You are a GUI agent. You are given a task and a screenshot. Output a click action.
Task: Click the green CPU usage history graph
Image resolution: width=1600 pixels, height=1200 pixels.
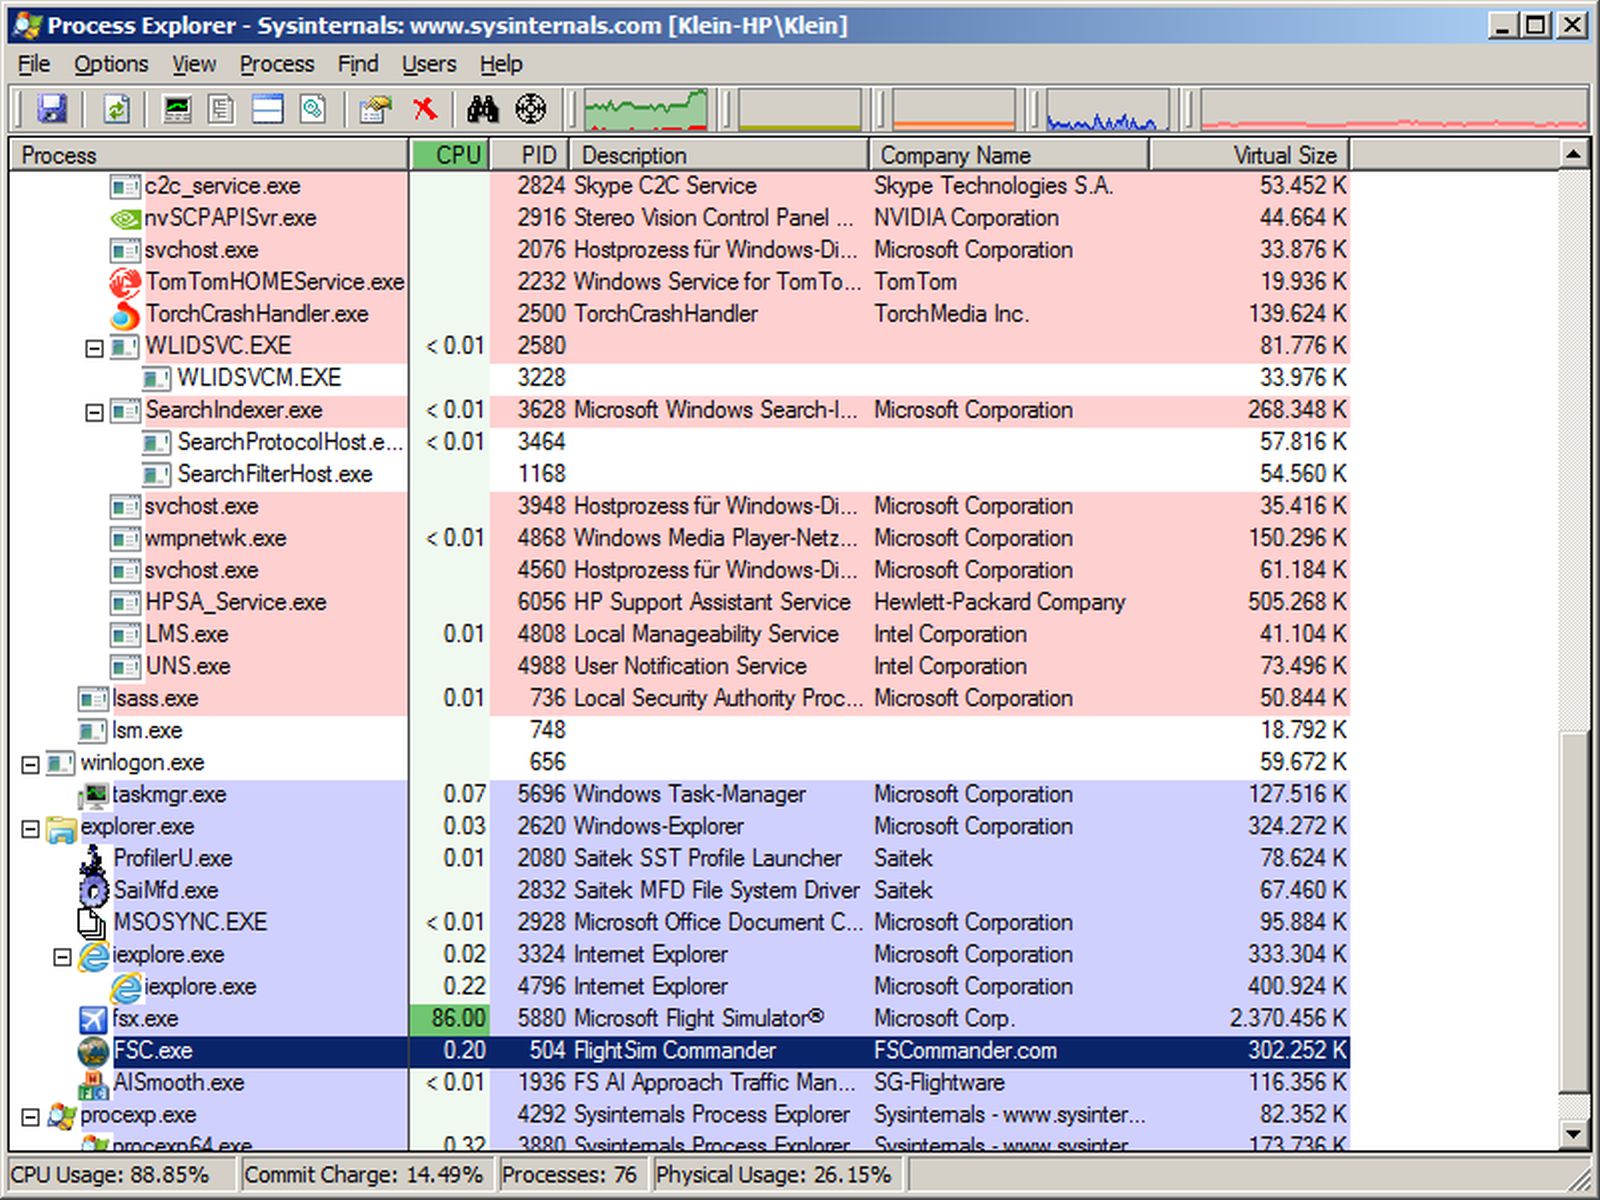(645, 109)
